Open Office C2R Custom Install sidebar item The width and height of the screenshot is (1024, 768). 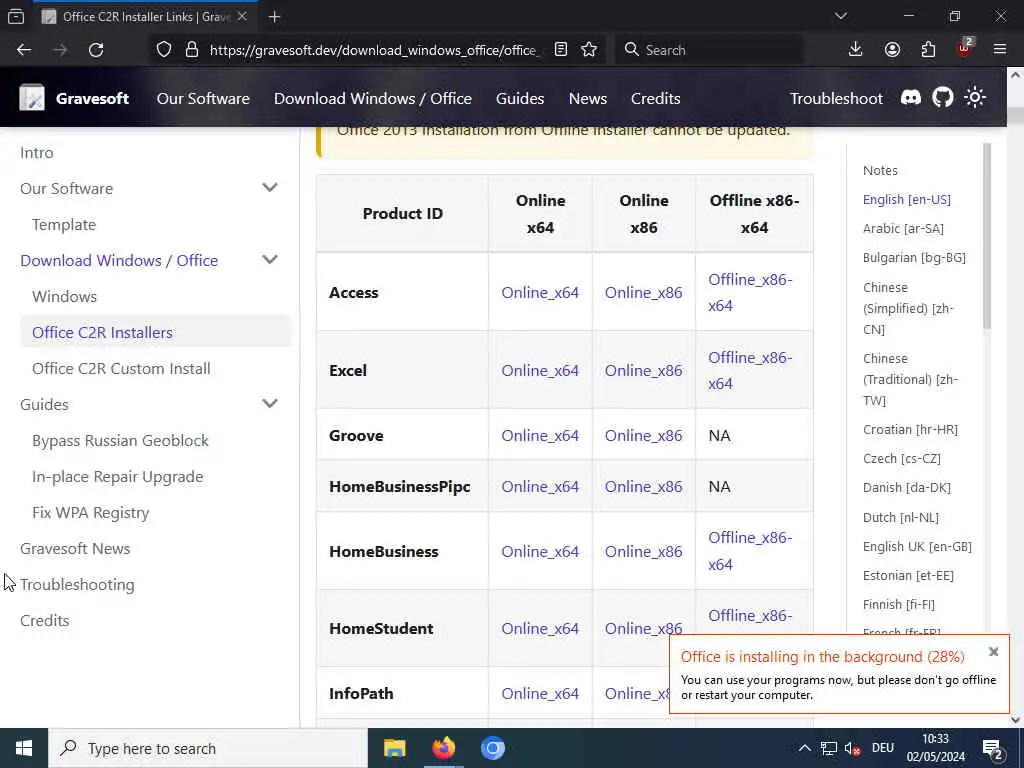coord(121,368)
